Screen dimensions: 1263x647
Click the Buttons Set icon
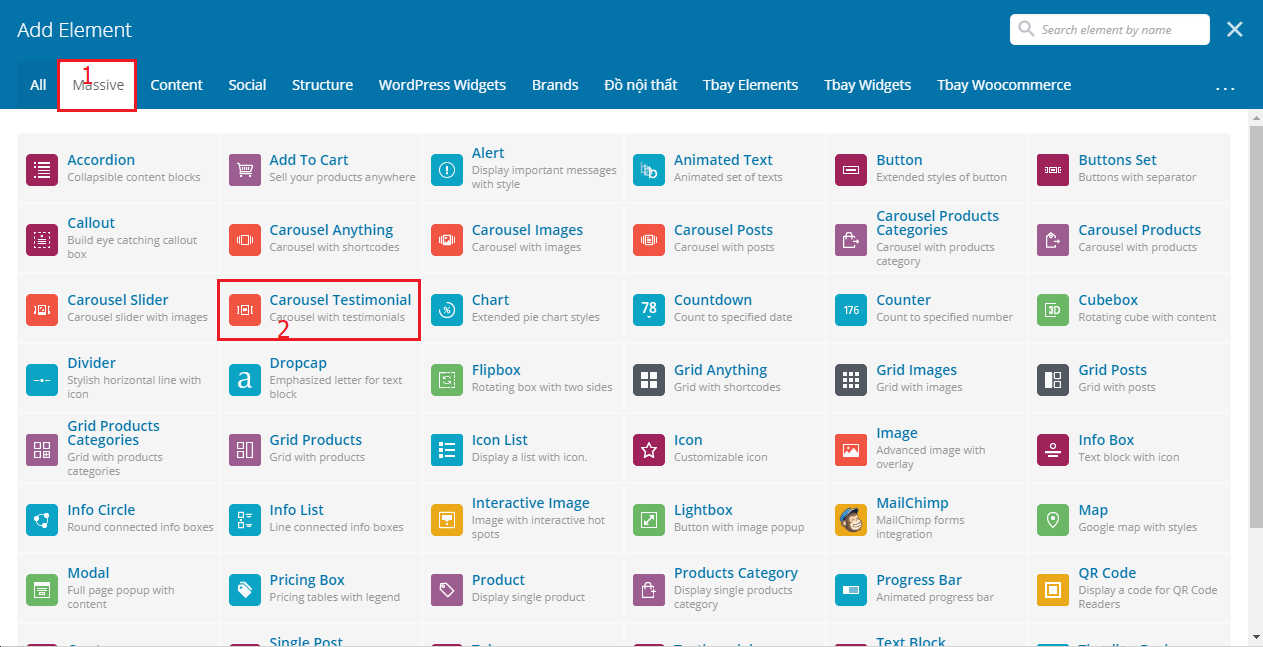click(1053, 170)
